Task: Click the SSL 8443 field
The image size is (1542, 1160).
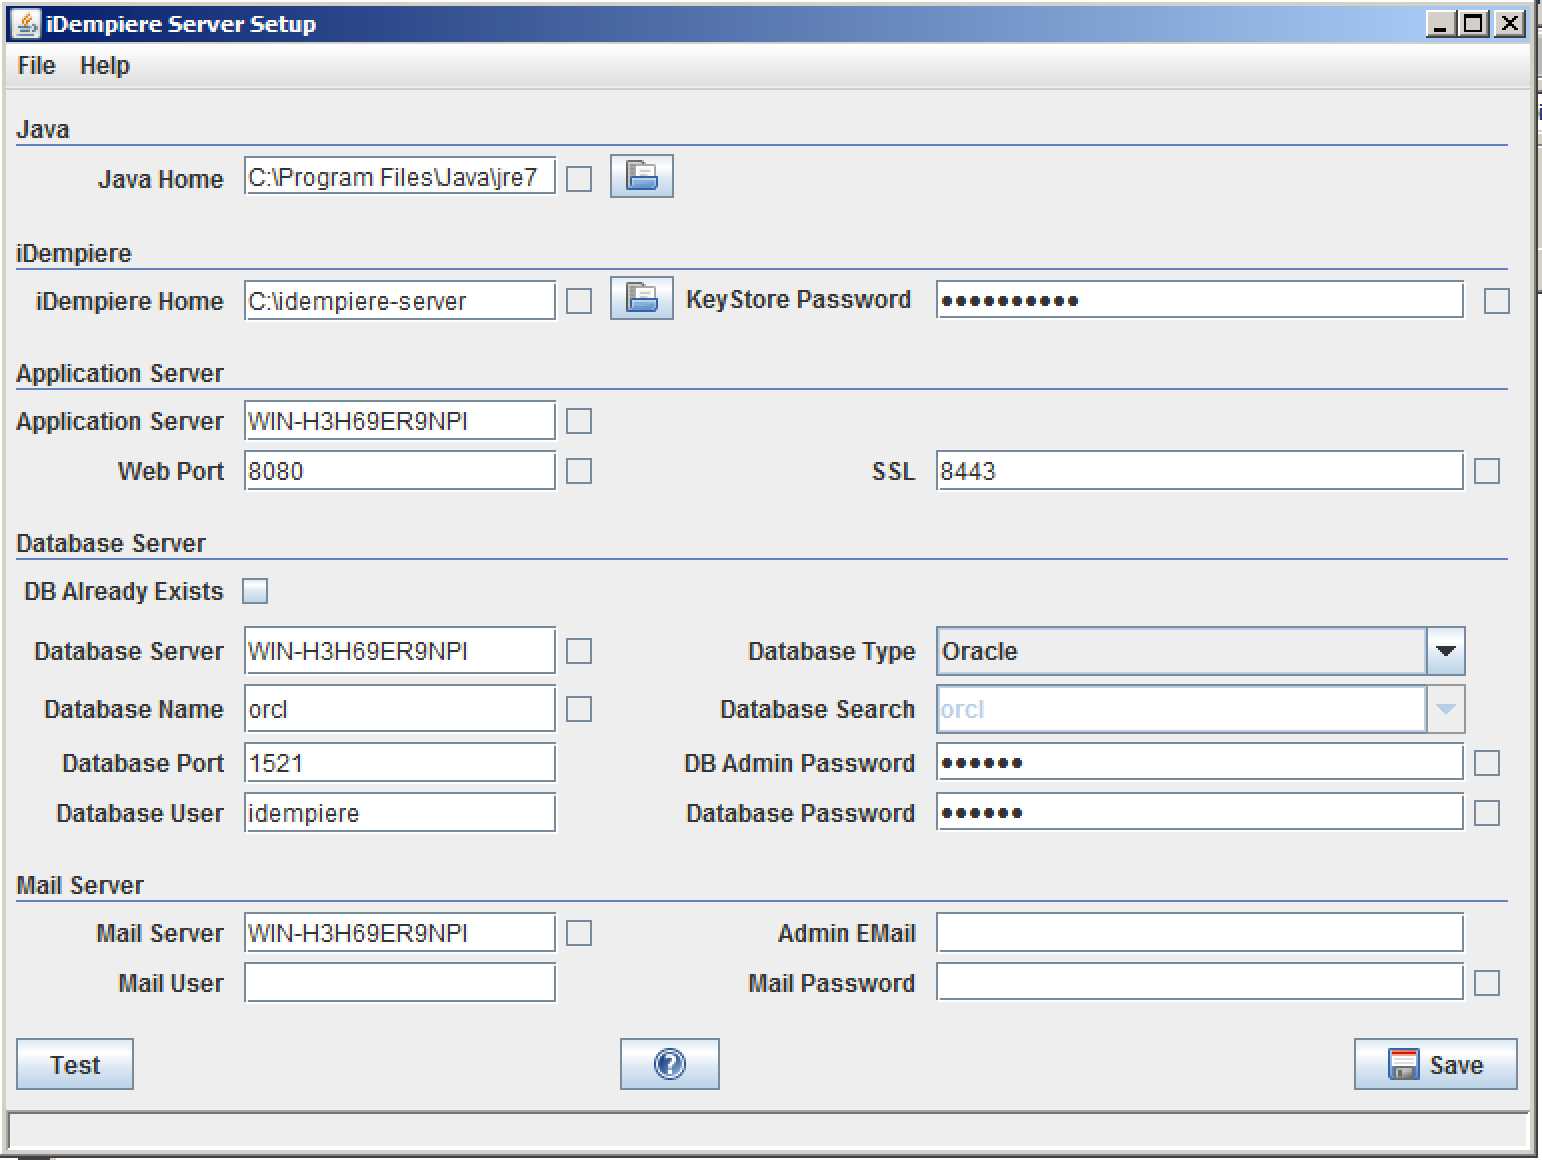Action: [x=1200, y=471]
